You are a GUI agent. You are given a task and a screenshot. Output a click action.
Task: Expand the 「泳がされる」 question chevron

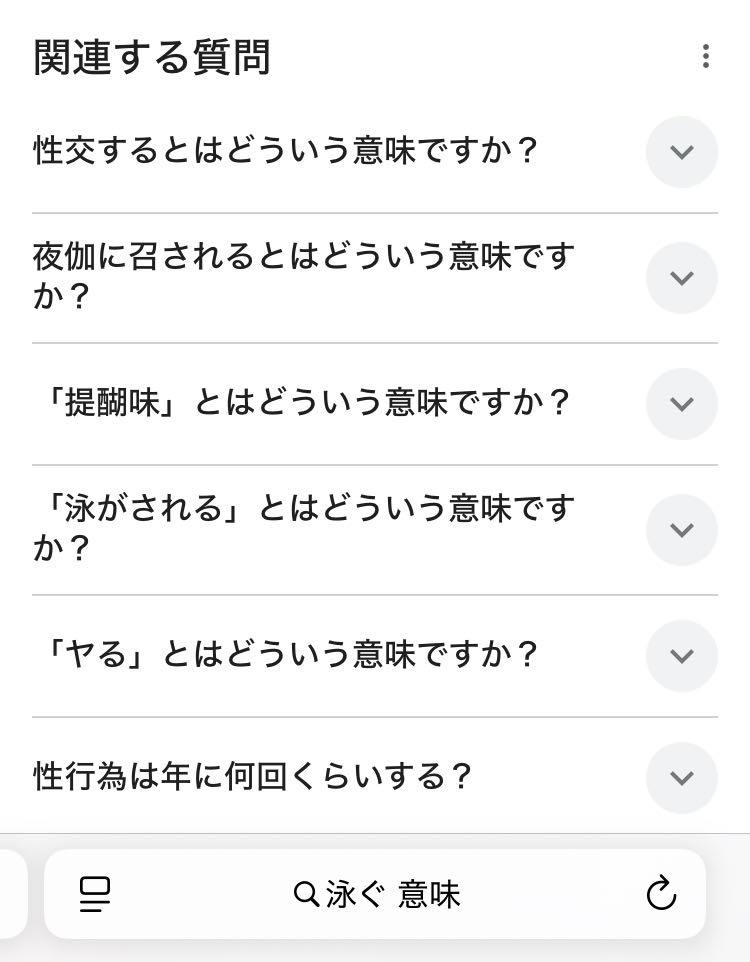click(x=682, y=529)
